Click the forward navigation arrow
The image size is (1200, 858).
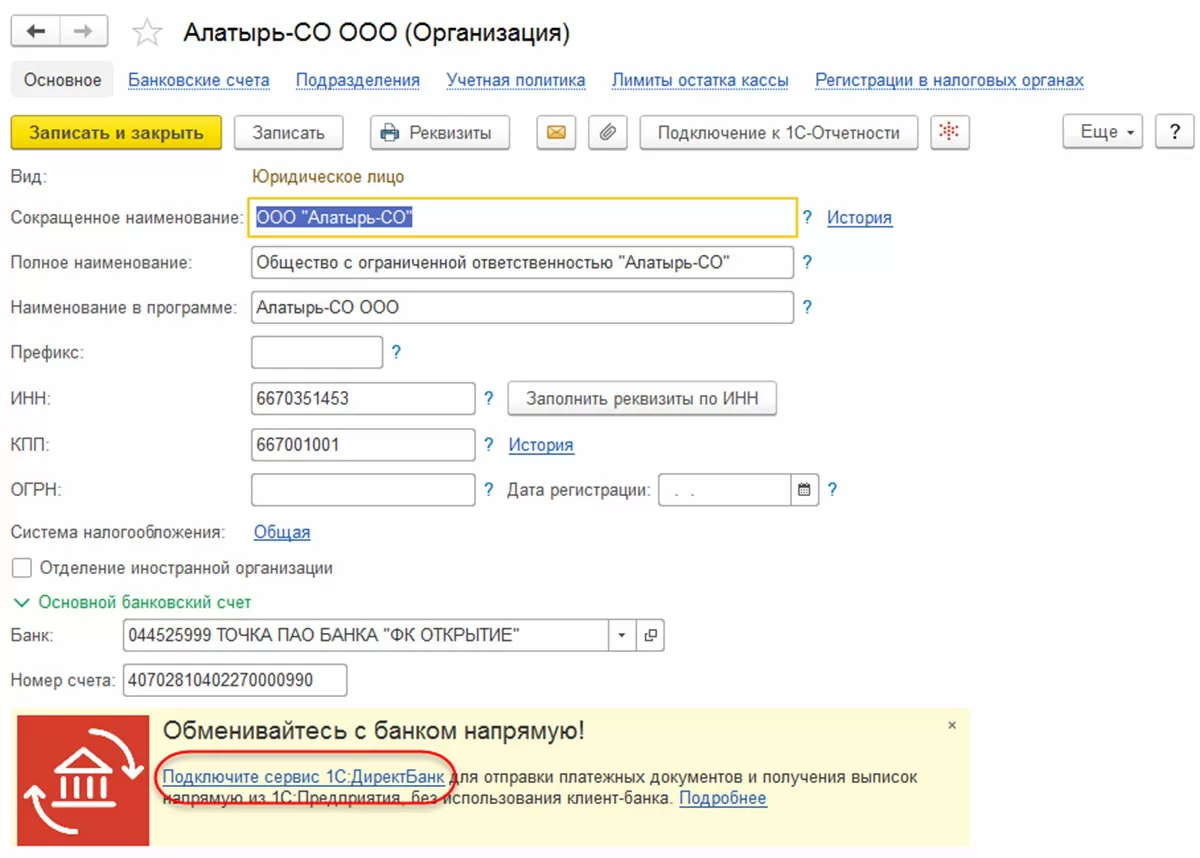84,32
